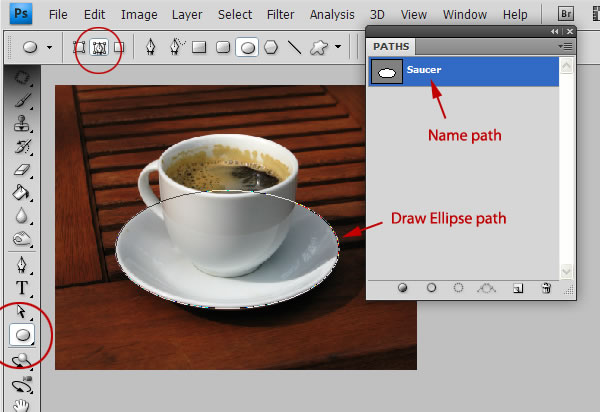Screen dimensions: 600x412
Task: Select the Patch tool in the toolbox
Action: tap(22, 77)
